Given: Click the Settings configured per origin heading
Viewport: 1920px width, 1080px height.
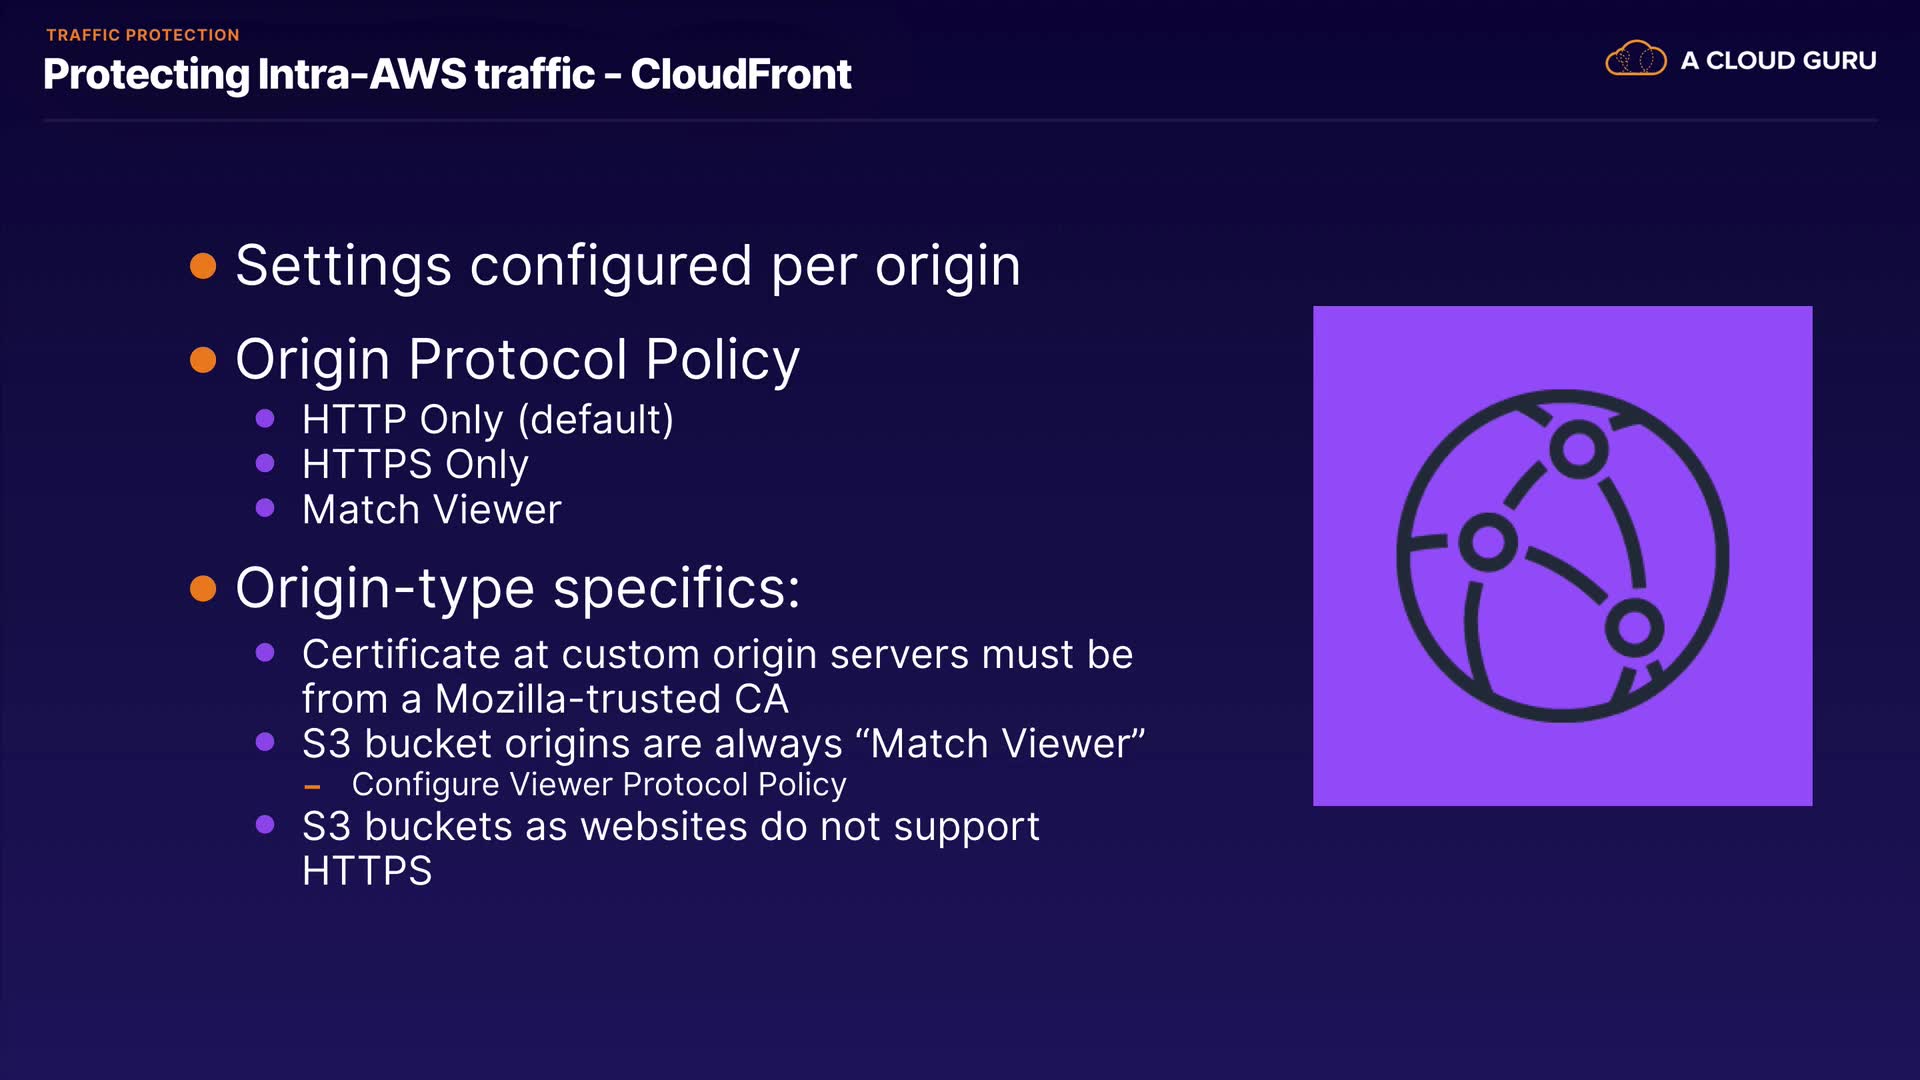Looking at the screenshot, I should (628, 266).
